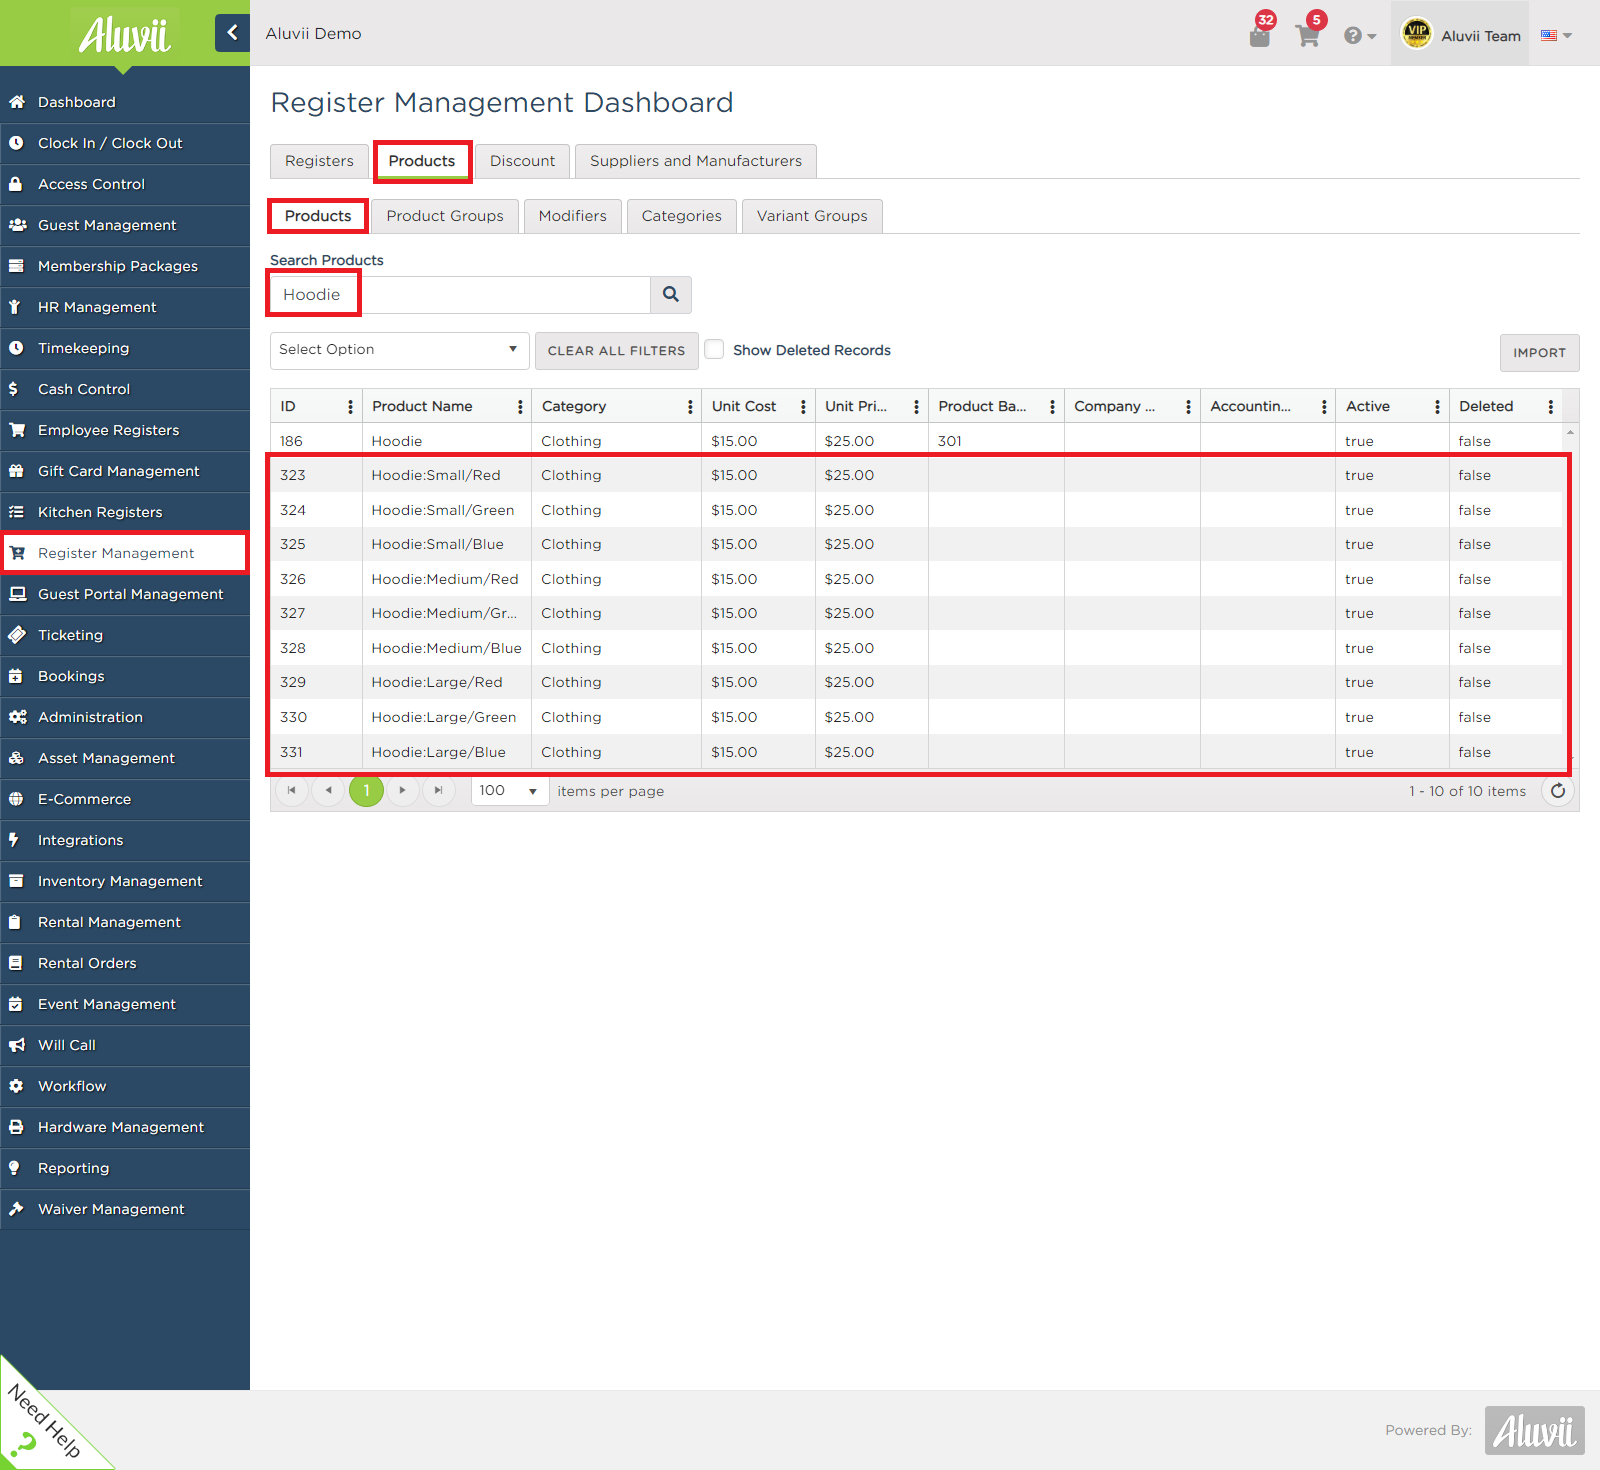The width and height of the screenshot is (1600, 1470).
Task: Toggle Show Deleted Records checkbox
Action: click(x=714, y=349)
